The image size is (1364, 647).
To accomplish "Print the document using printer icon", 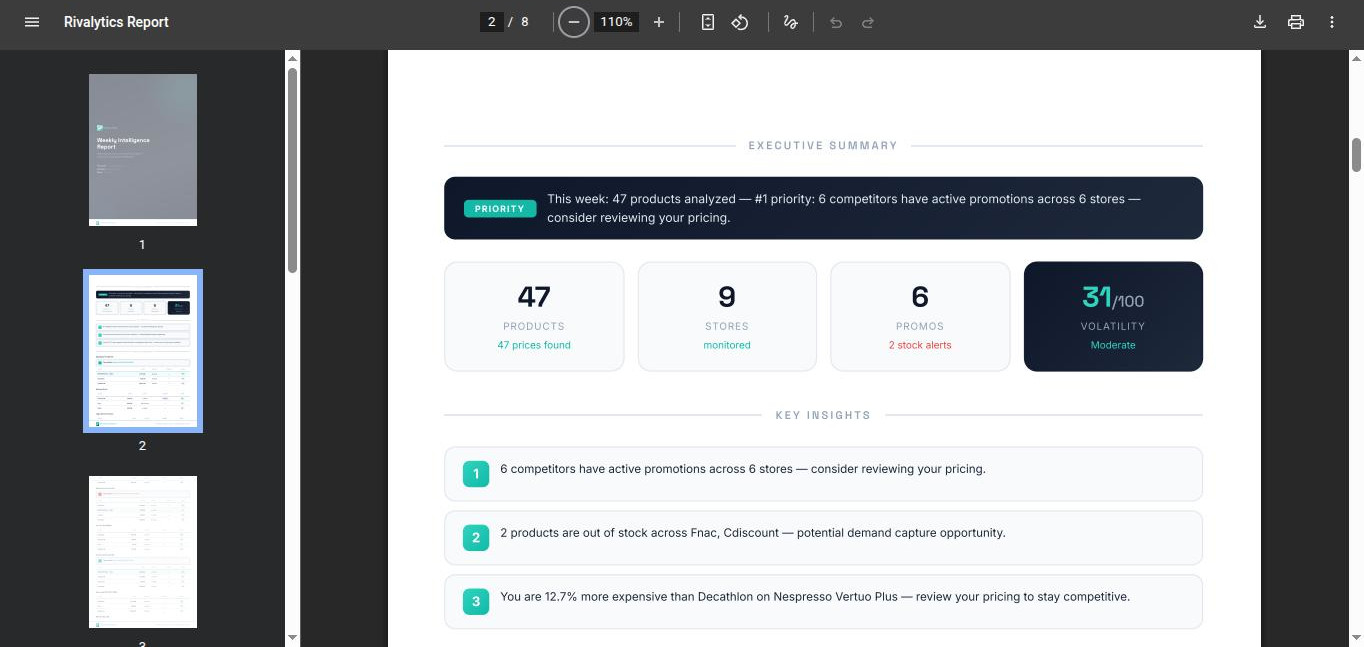I will (x=1296, y=22).
